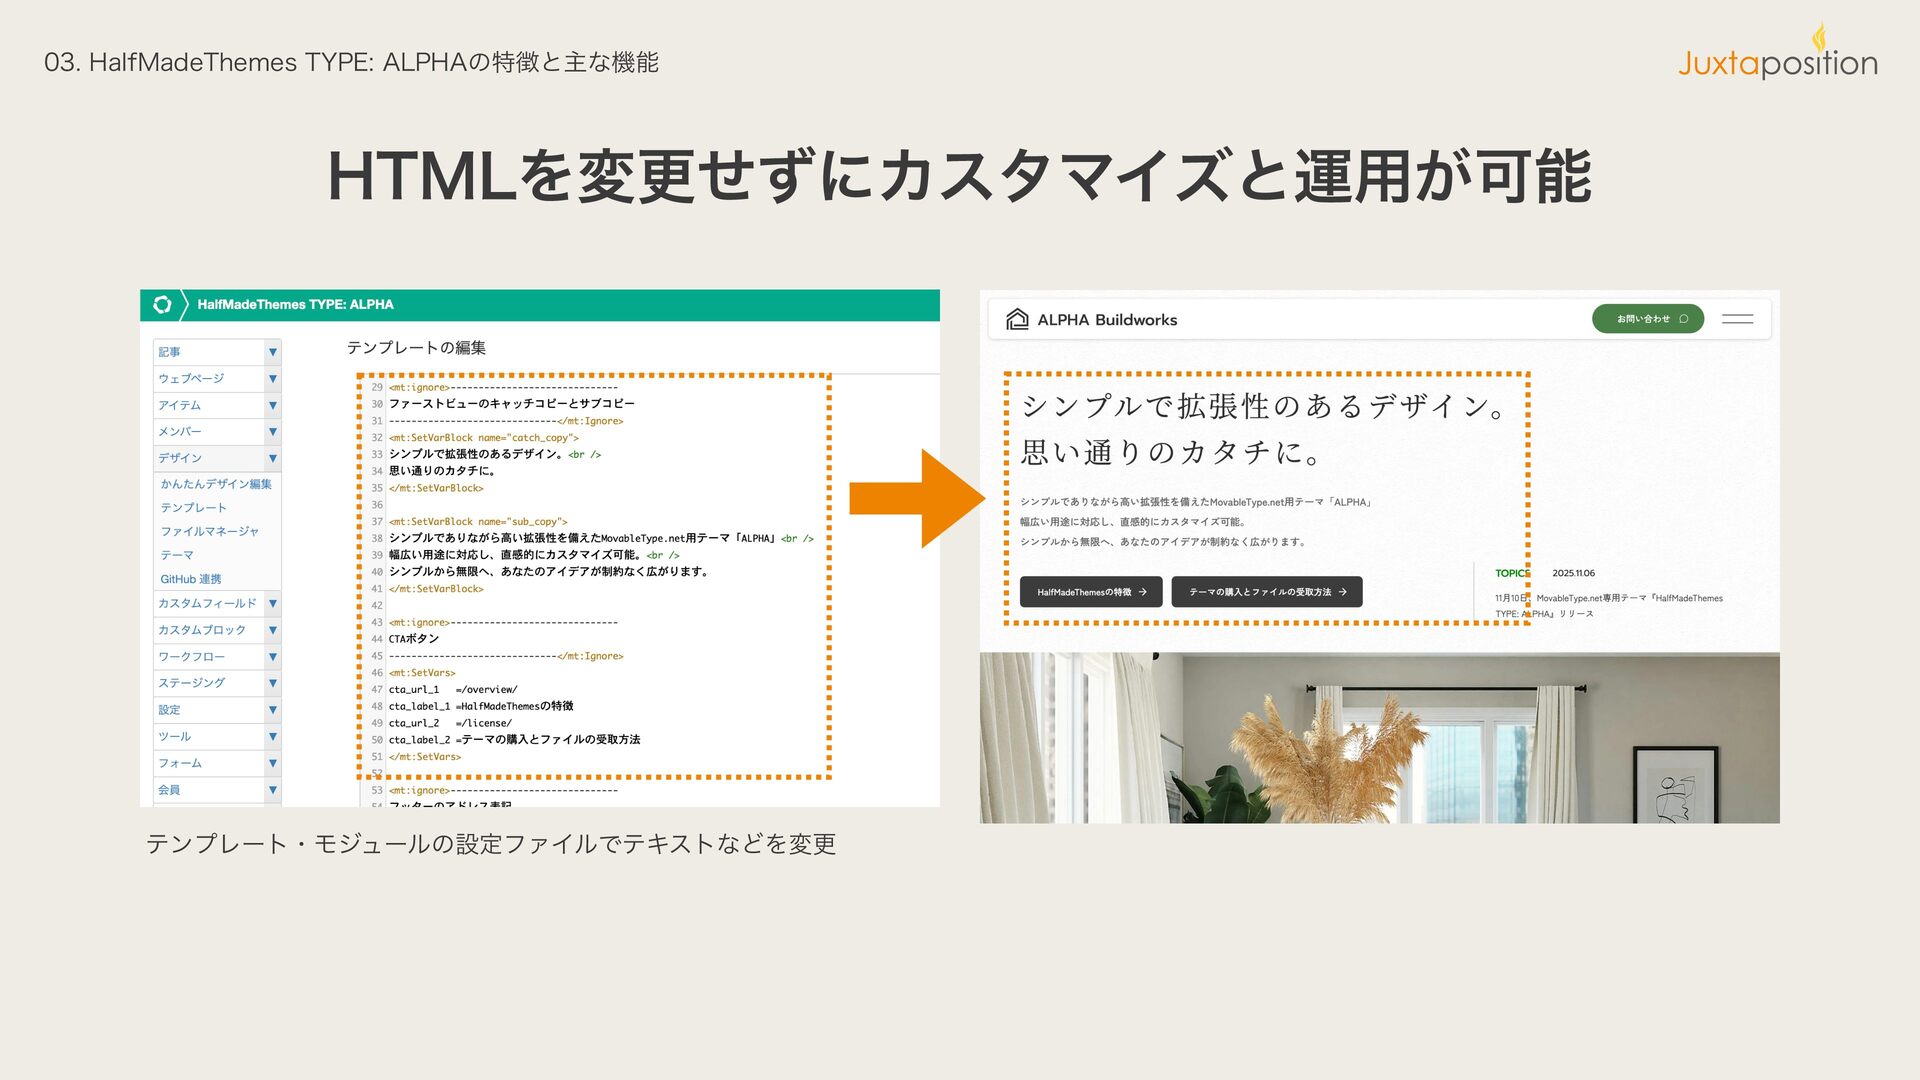This screenshot has width=1920, height=1080.
Task: Select テンプレート under the Design menu
Action: coord(193,508)
